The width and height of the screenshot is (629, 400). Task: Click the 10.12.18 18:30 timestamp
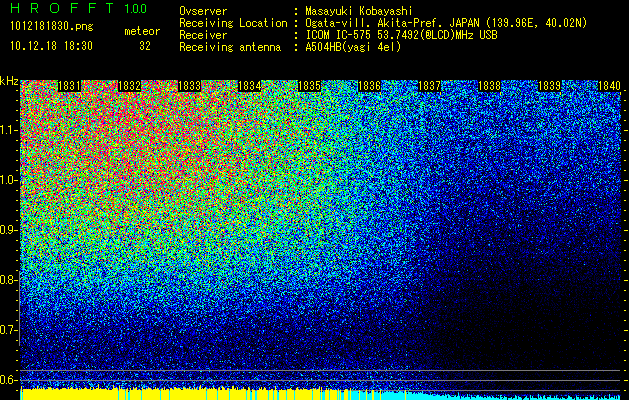pos(51,46)
